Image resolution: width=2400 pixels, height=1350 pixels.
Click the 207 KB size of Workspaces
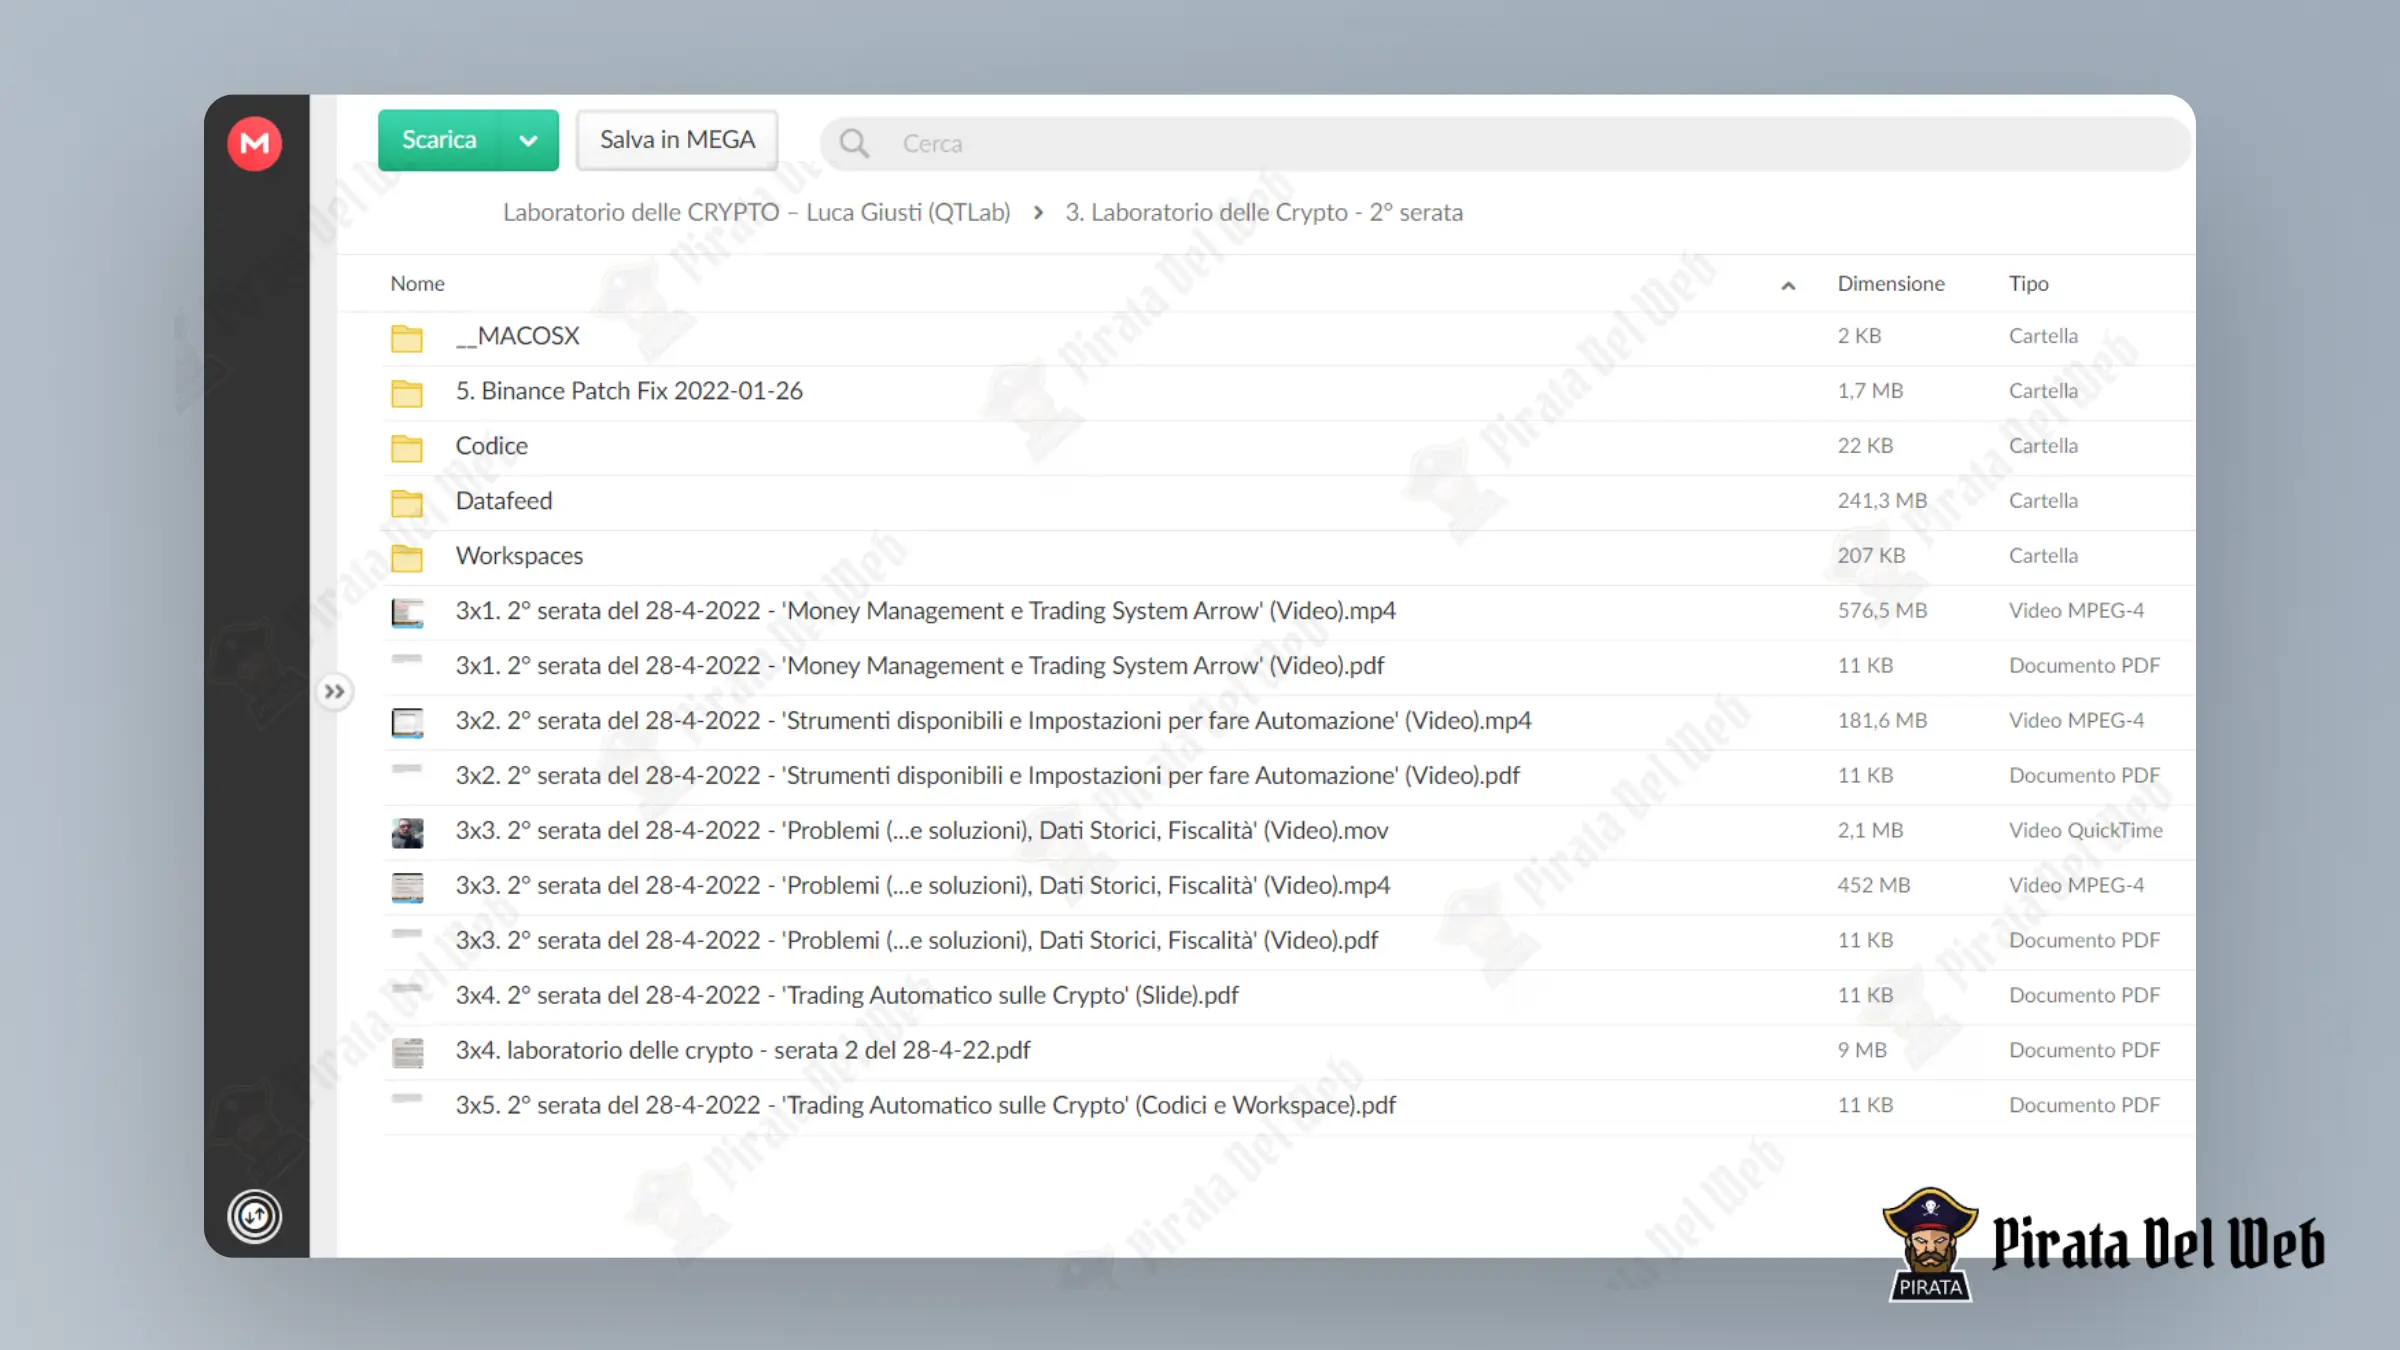point(1871,556)
